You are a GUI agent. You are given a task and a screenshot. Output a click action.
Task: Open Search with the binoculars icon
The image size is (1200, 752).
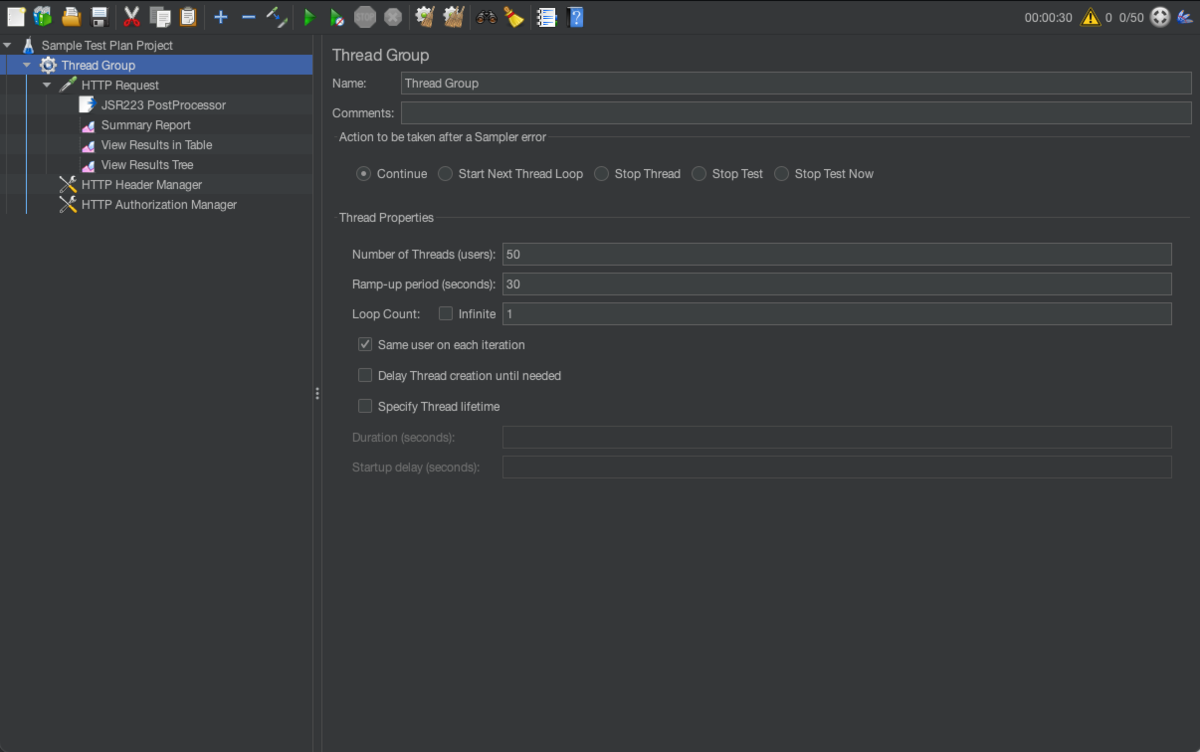tap(486, 17)
